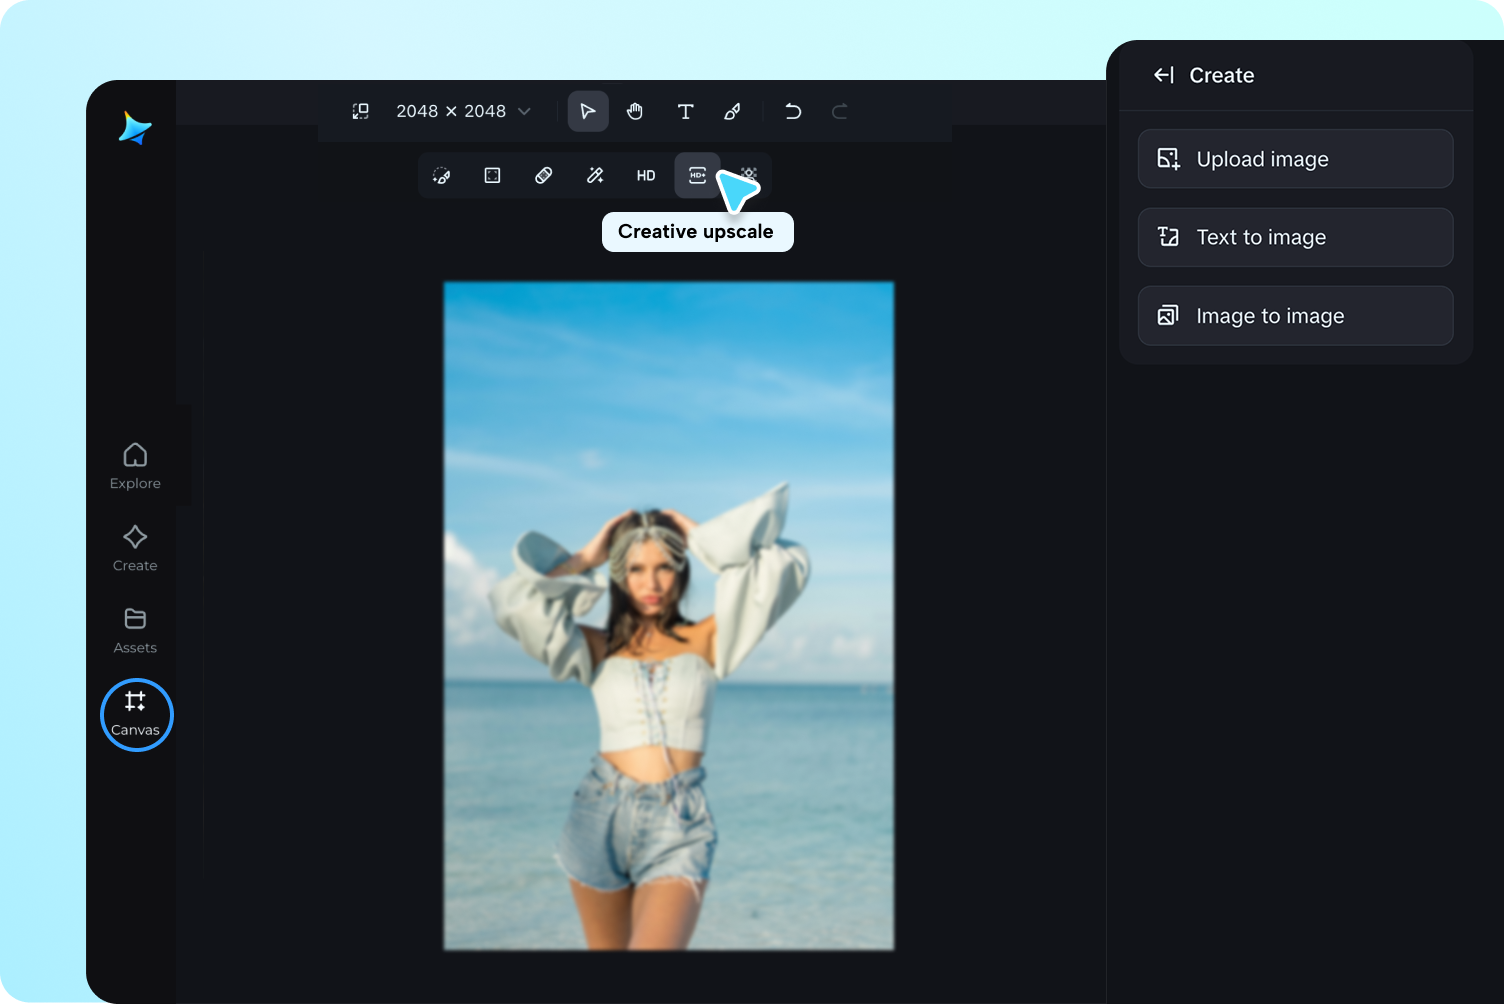Open the 2048 × 2048 size dropdown
Screen dimensions: 1504x1004
(463, 111)
